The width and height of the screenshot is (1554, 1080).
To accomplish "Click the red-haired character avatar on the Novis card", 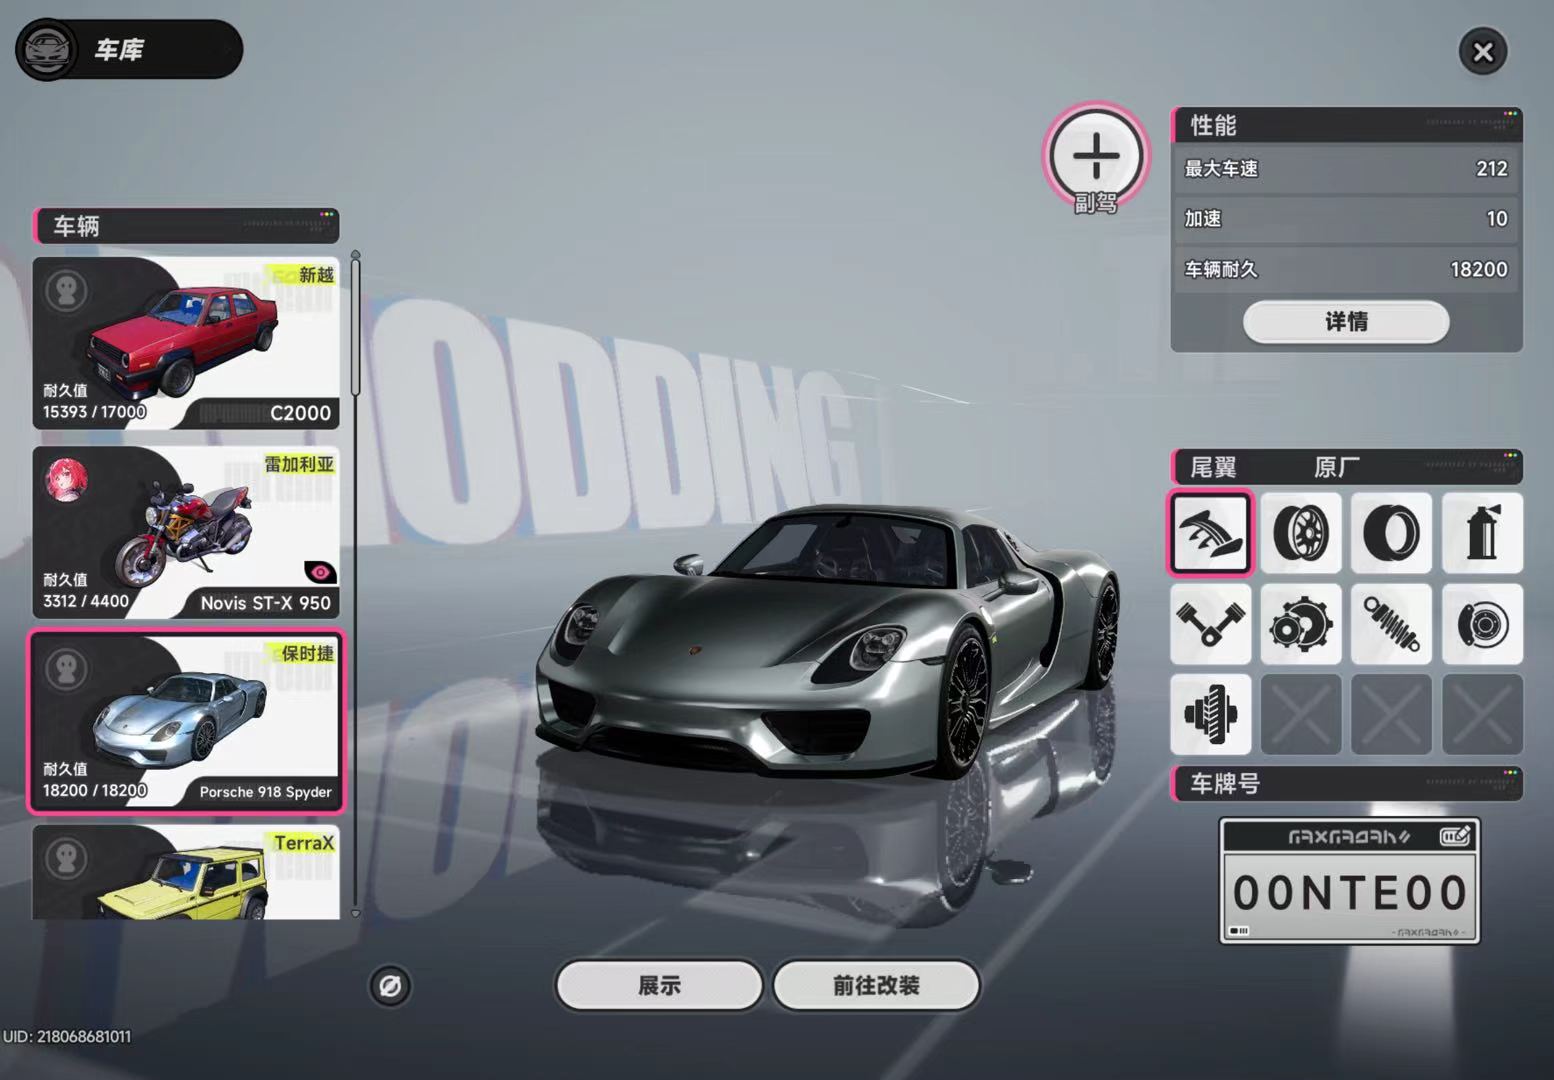I will 67,480.
